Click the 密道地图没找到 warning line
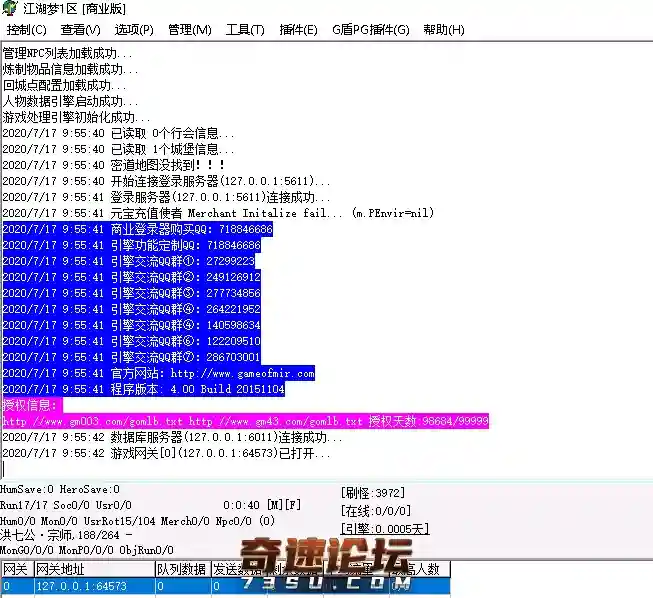 click(114, 165)
